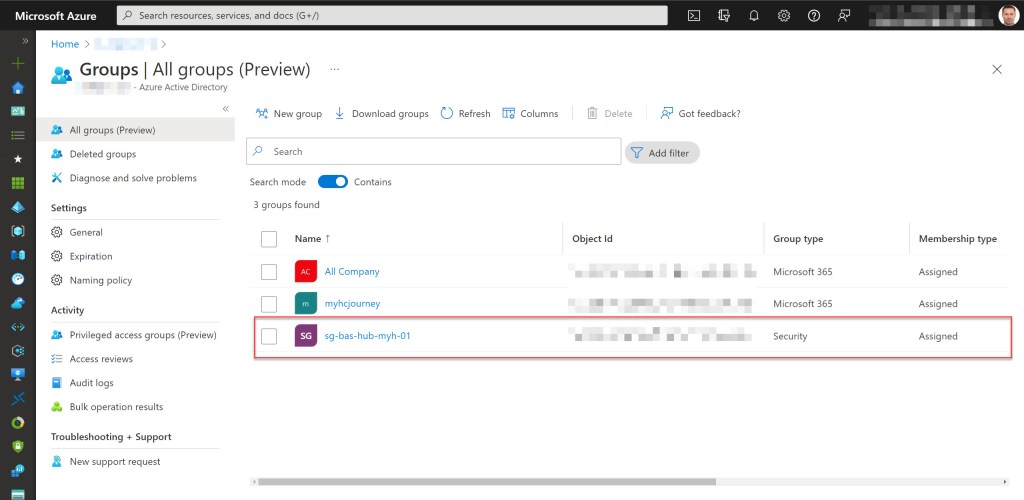This screenshot has width=1024, height=500.
Task: Open the notifications bell
Action: pyautogui.click(x=754, y=15)
